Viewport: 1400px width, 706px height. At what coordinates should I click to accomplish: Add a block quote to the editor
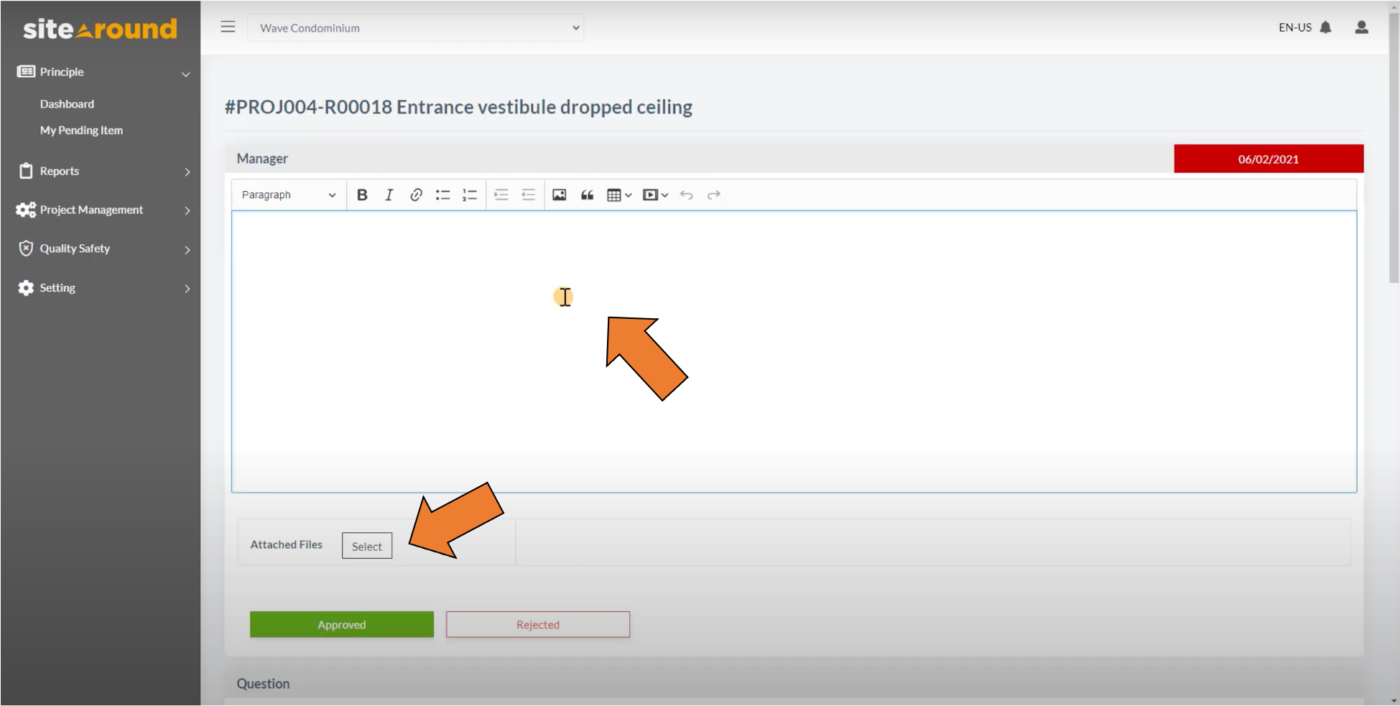(587, 194)
